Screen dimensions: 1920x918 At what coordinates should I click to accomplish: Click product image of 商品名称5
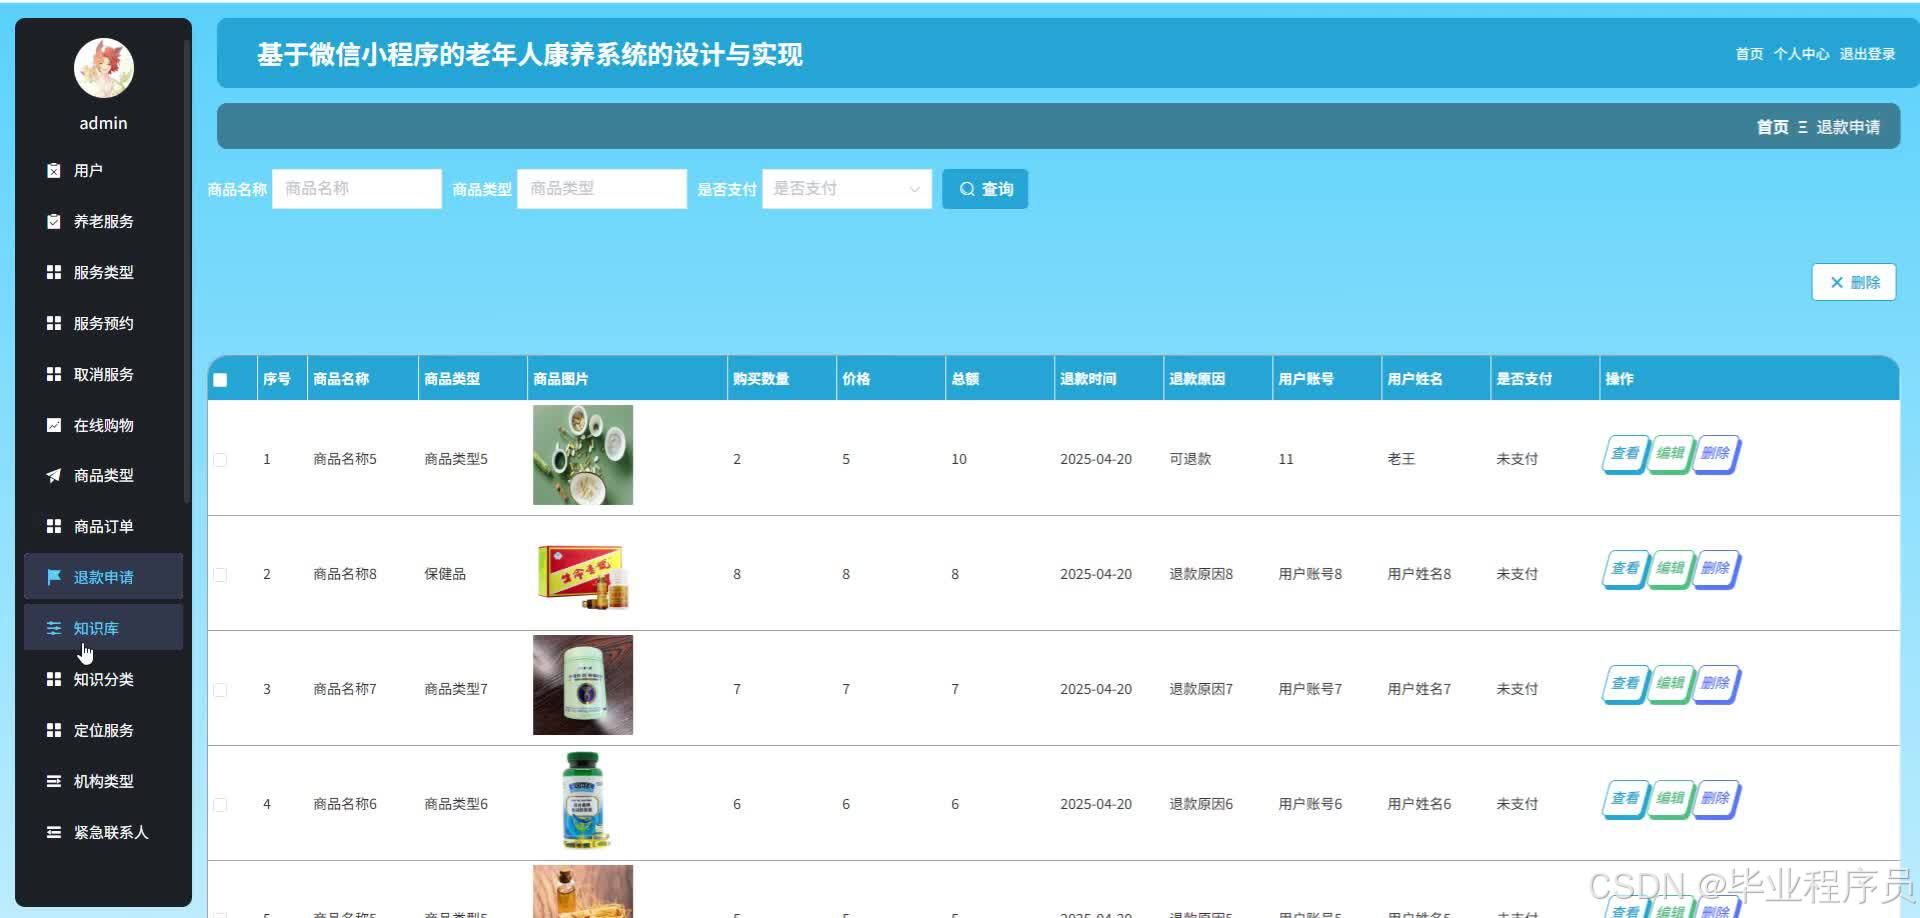coord(583,455)
